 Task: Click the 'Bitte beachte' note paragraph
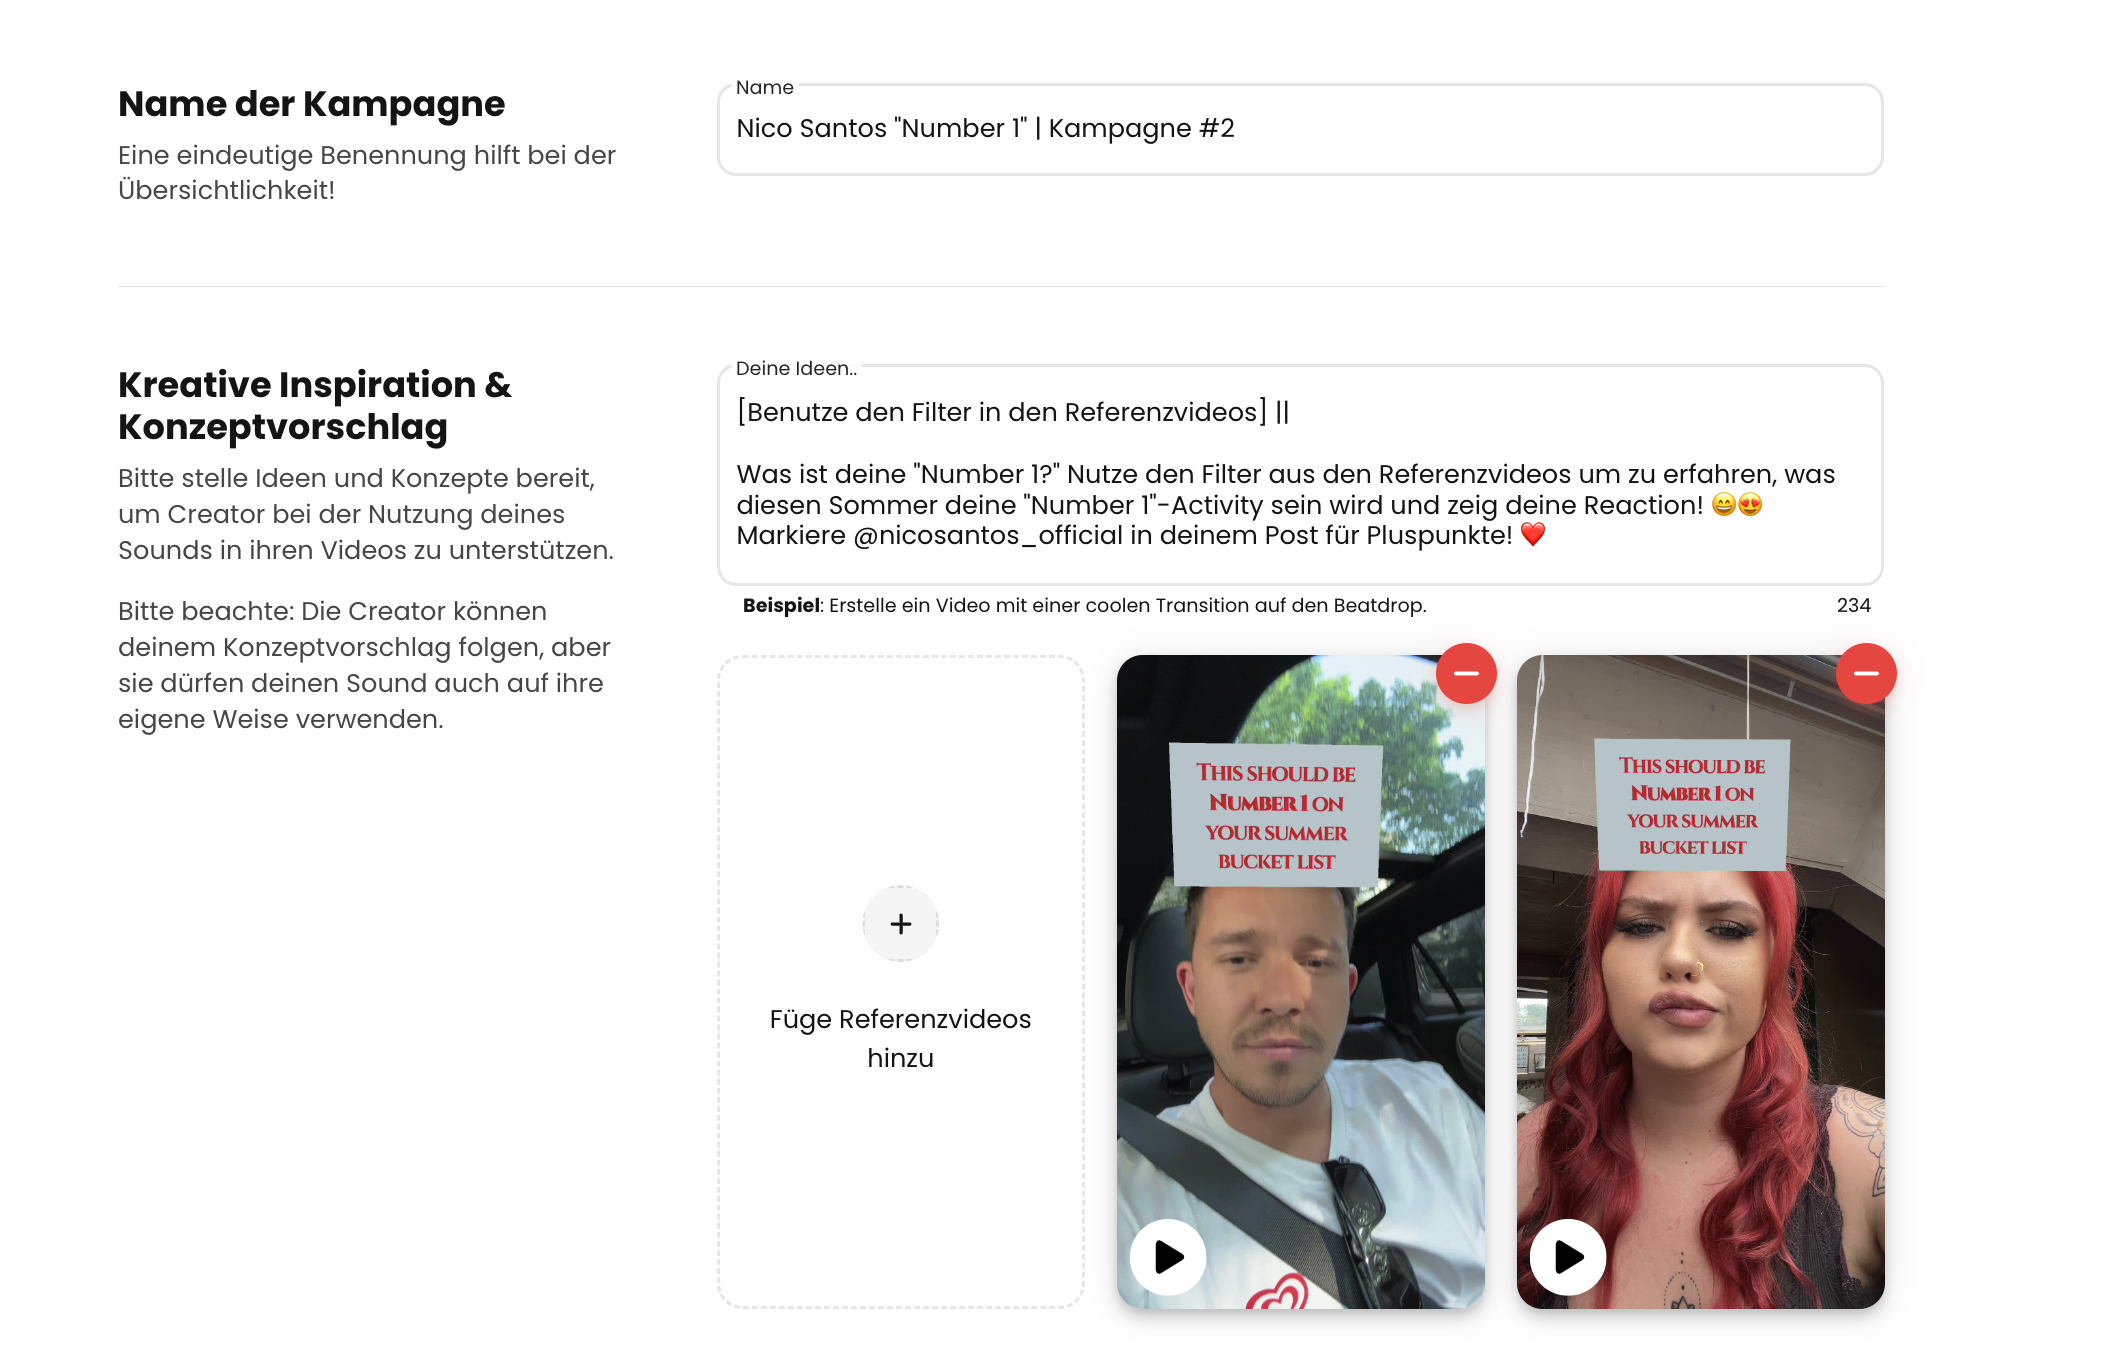coord(364,665)
